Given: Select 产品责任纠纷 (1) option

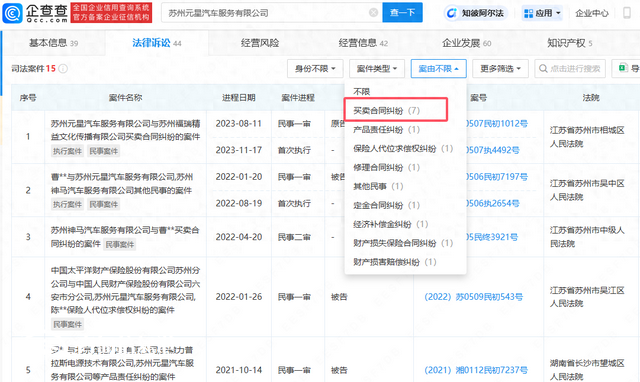Looking at the screenshot, I should [386, 129].
